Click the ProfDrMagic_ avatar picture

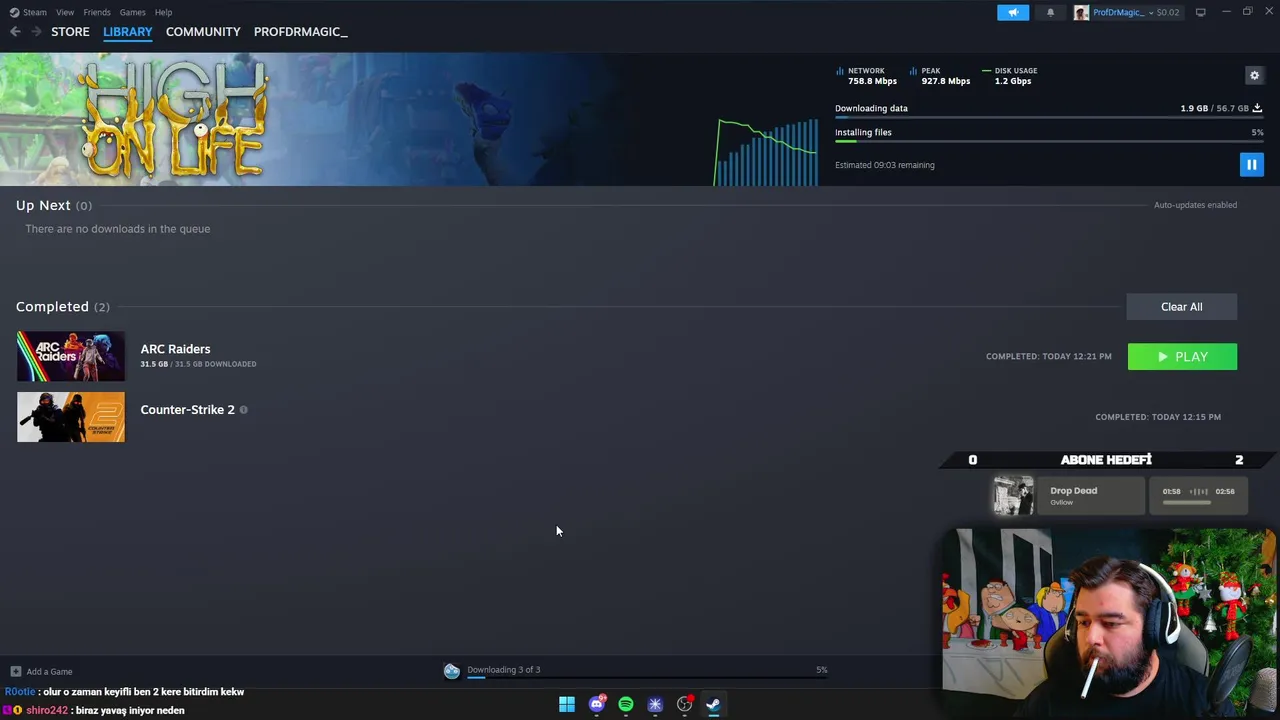(x=1081, y=12)
